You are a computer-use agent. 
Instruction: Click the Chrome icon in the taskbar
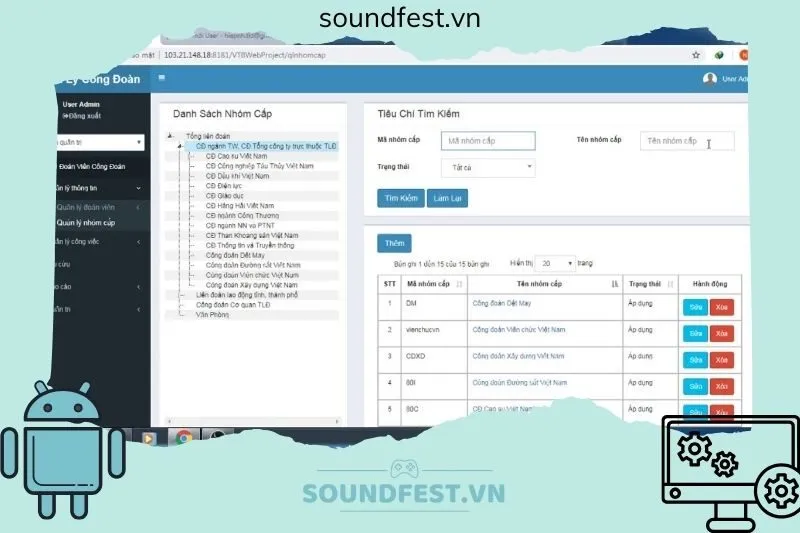(184, 437)
